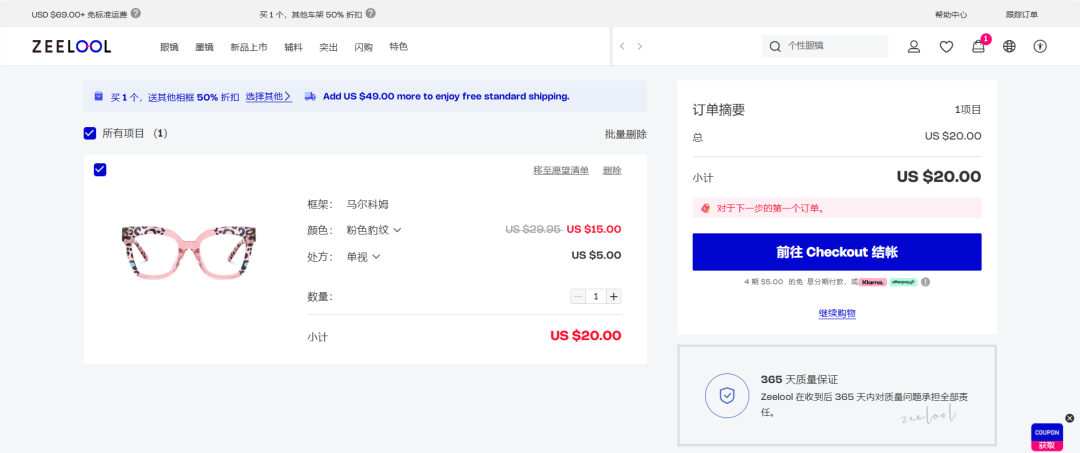Click the 继续购物 link
The width and height of the screenshot is (1080, 453).
[837, 313]
